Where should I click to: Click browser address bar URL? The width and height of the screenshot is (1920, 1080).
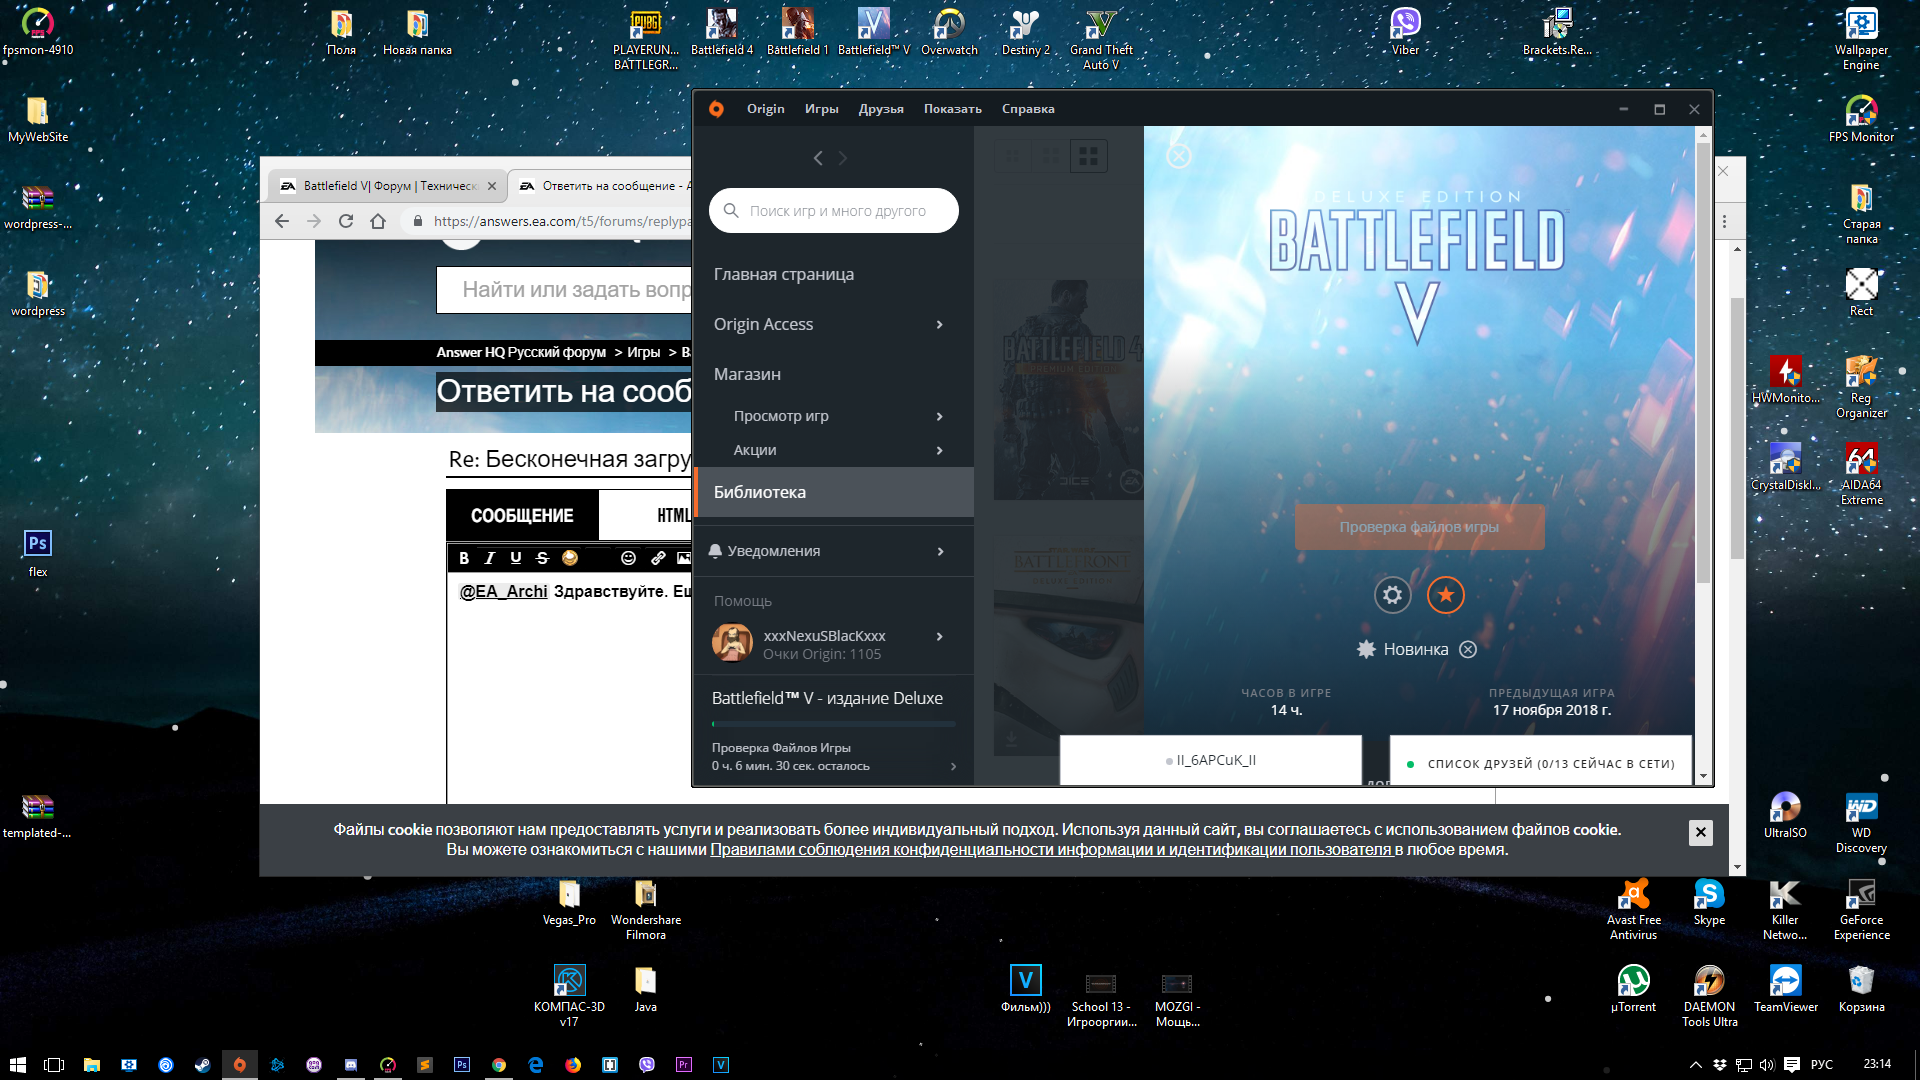561,221
